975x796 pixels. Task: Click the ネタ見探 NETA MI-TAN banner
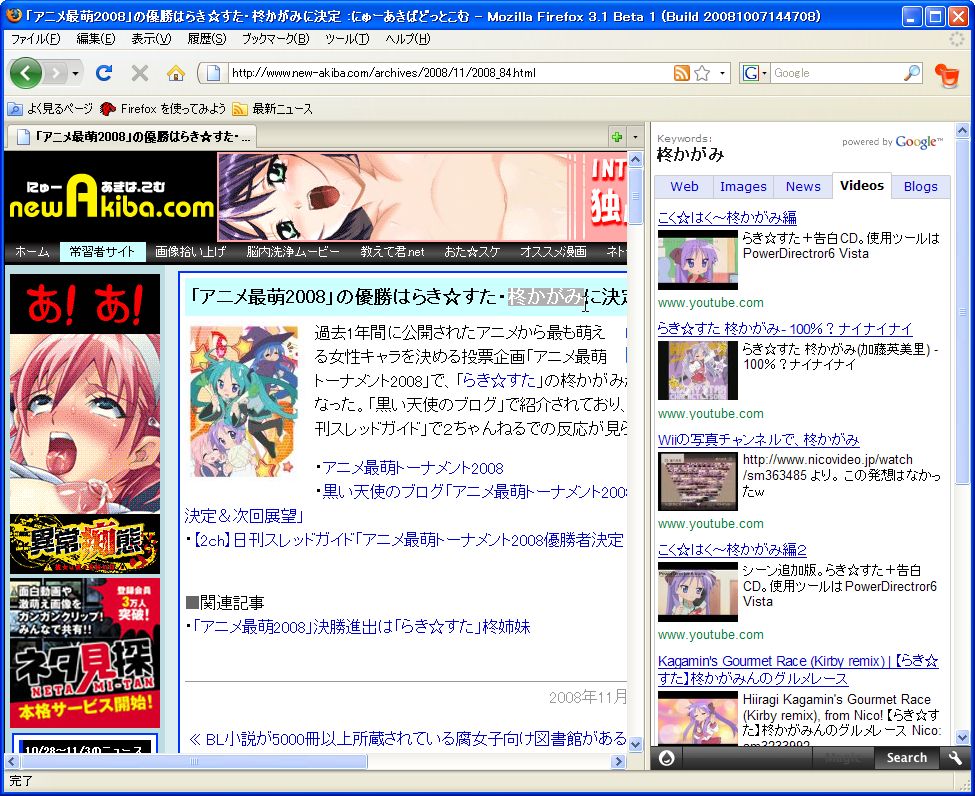(x=85, y=653)
